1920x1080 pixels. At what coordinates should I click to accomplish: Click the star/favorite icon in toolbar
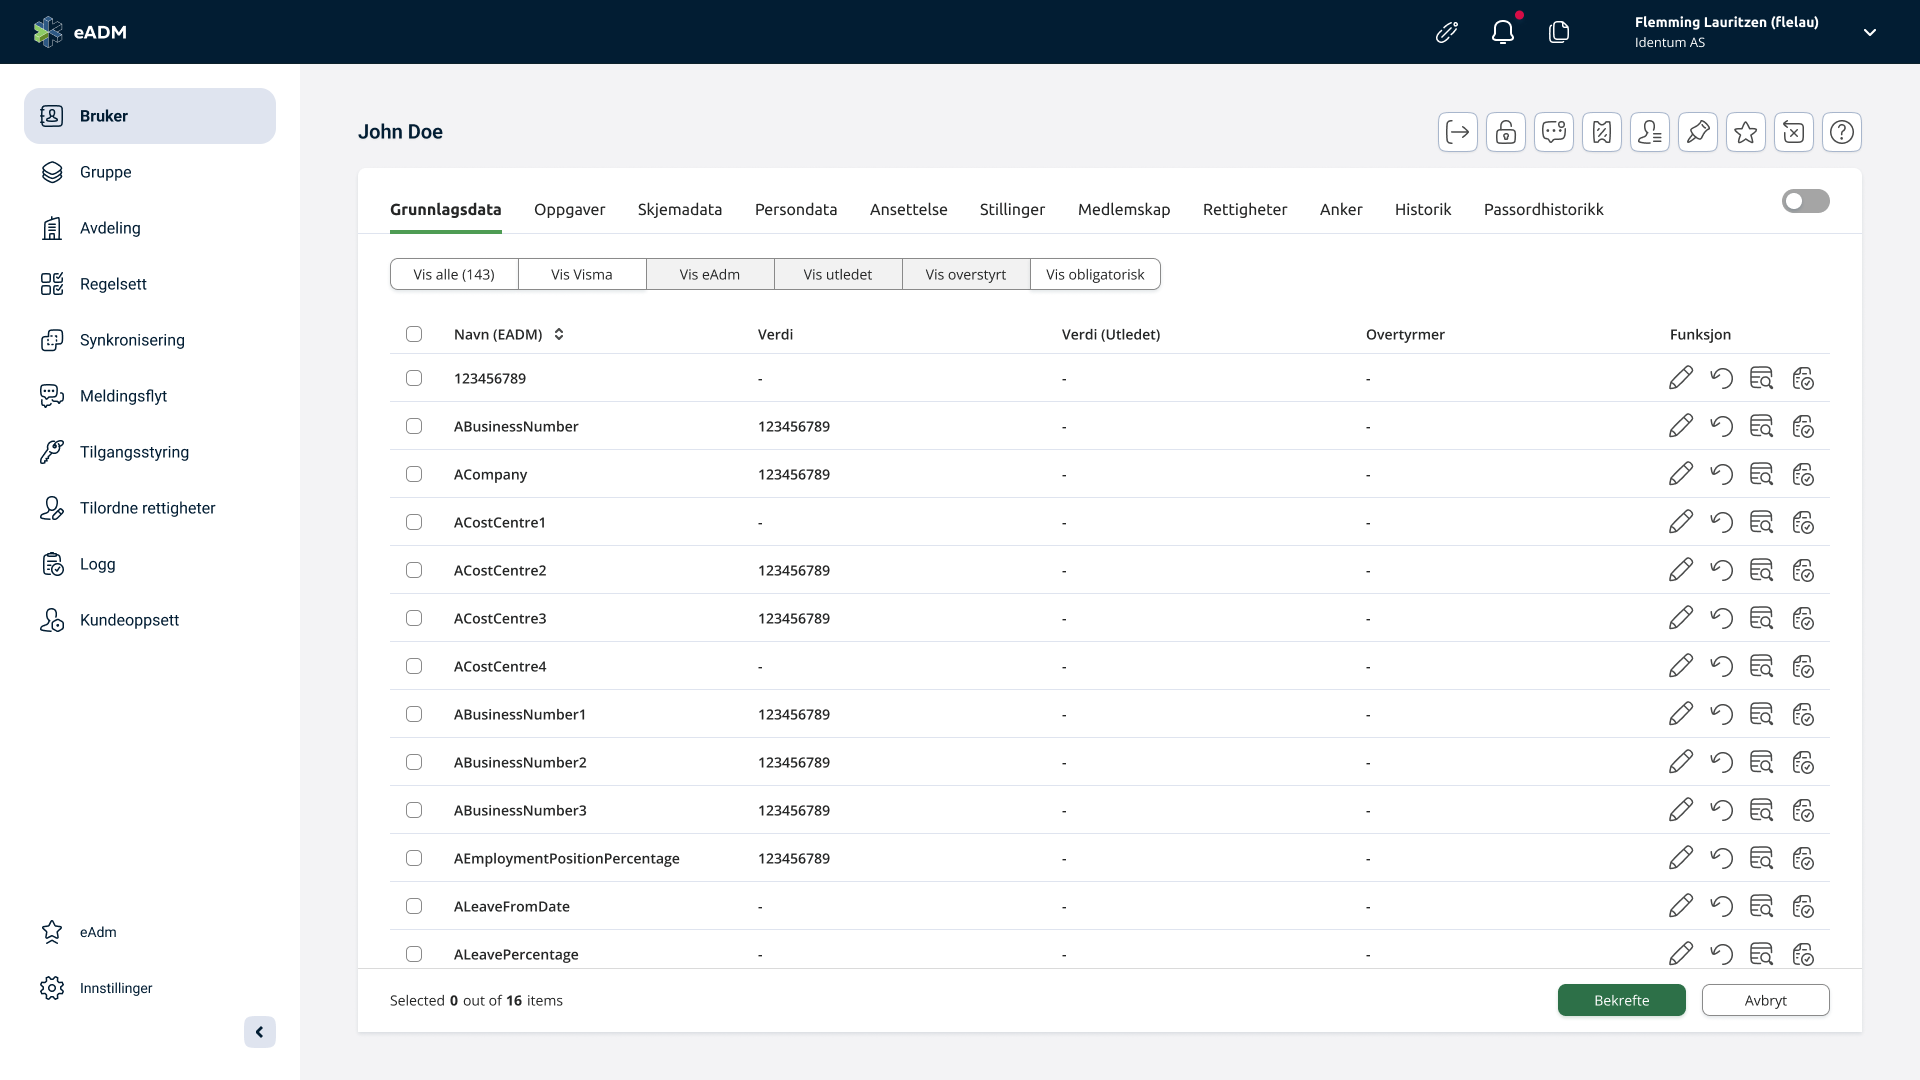1746,132
